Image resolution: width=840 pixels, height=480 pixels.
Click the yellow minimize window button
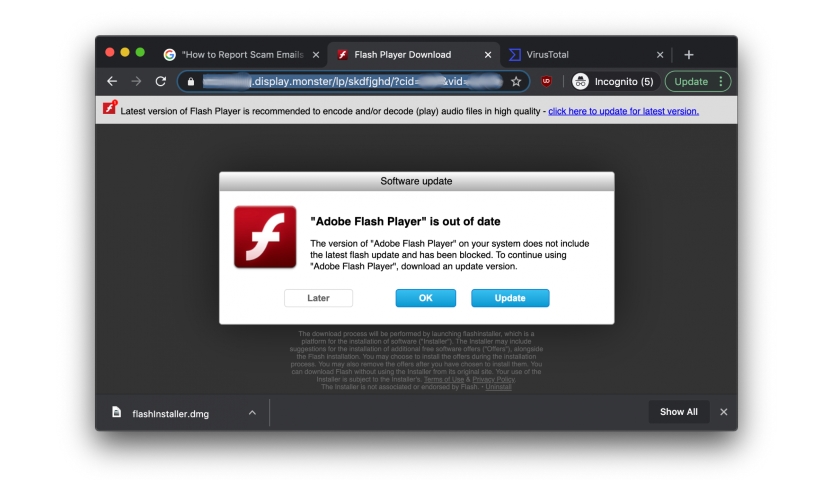click(125, 52)
